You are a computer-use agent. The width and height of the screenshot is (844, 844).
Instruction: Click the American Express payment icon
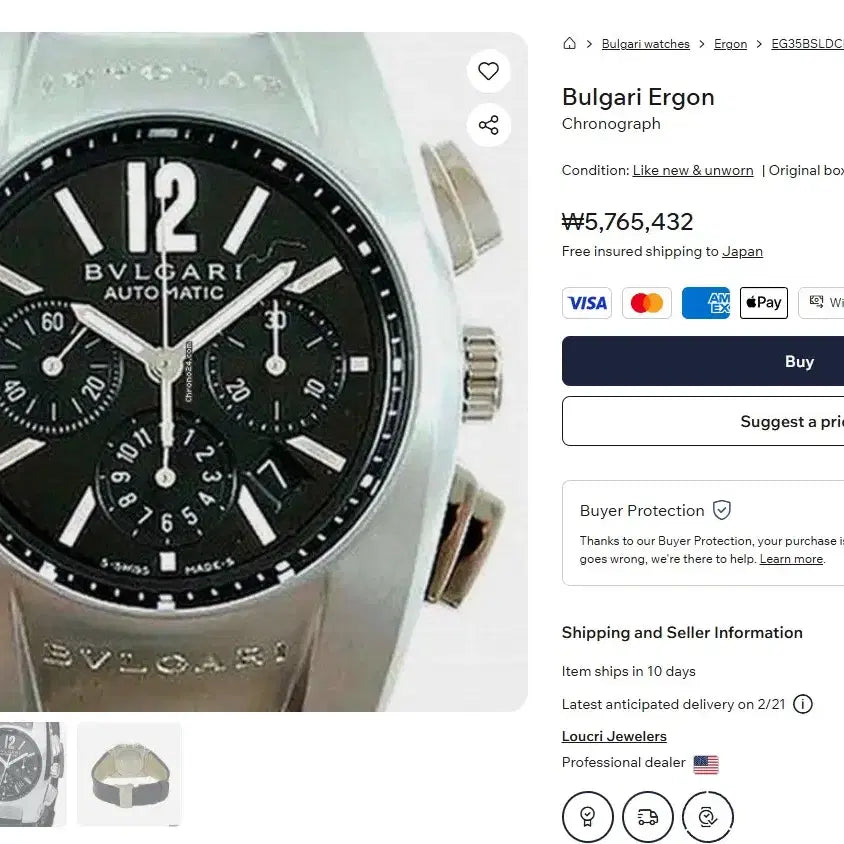tap(706, 303)
